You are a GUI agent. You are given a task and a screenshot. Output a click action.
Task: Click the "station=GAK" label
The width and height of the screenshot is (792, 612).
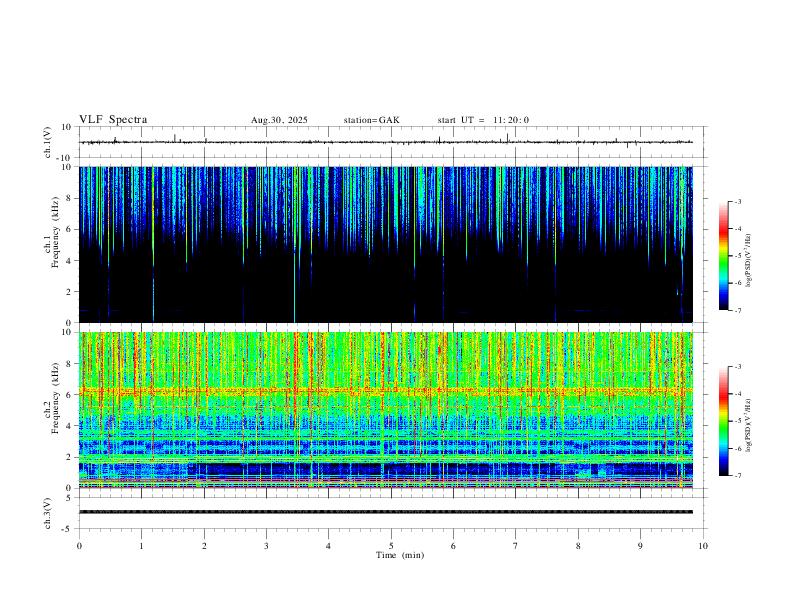pos(371,120)
